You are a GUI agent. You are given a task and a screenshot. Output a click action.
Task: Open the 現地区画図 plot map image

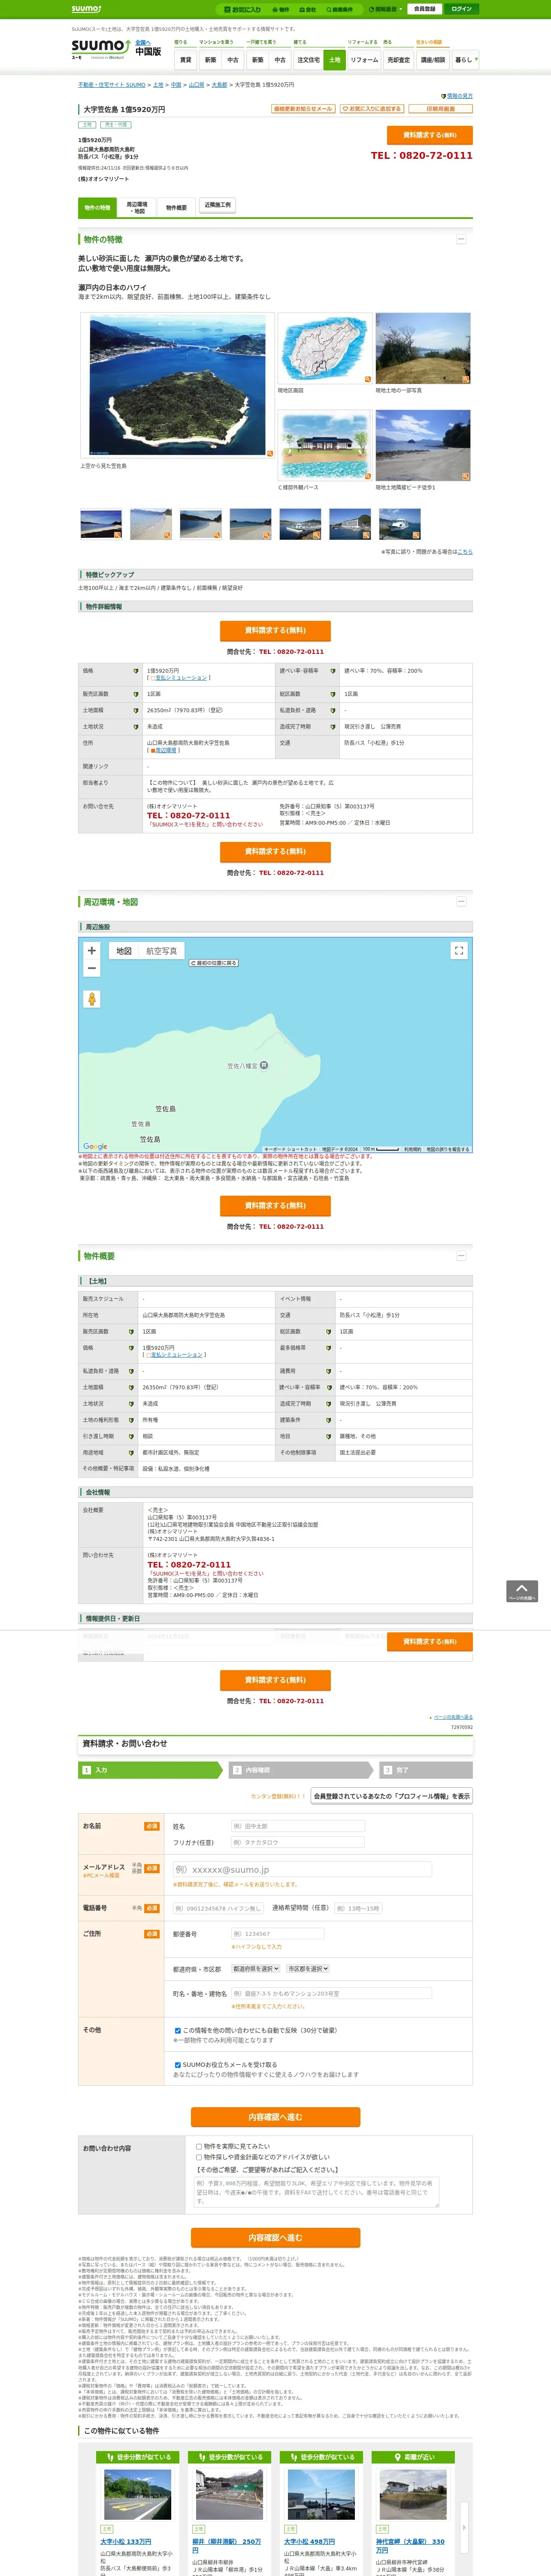(325, 349)
